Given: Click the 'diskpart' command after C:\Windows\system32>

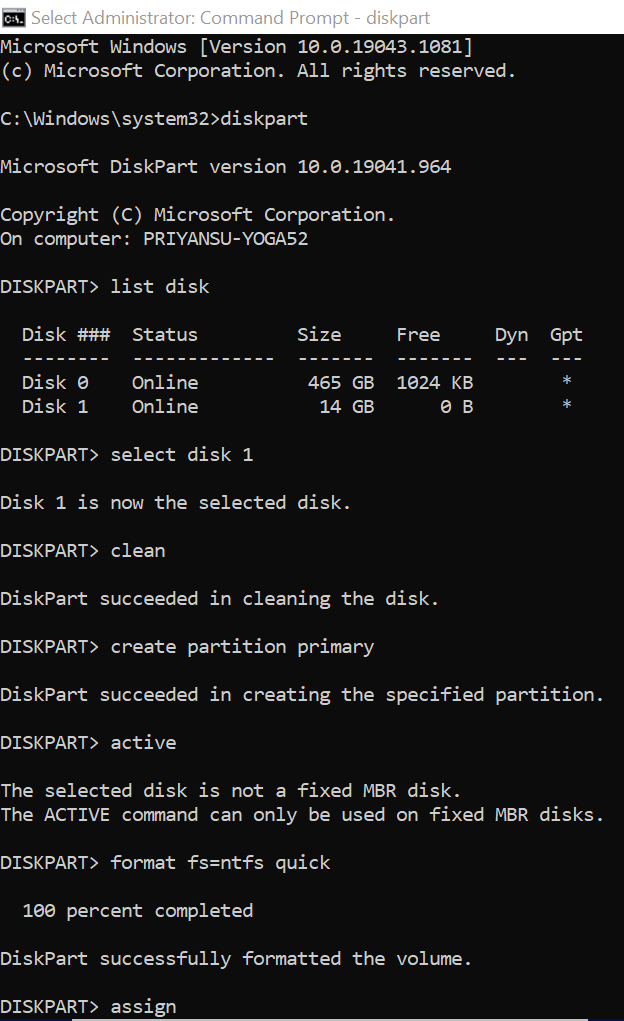Looking at the screenshot, I should [x=264, y=119].
